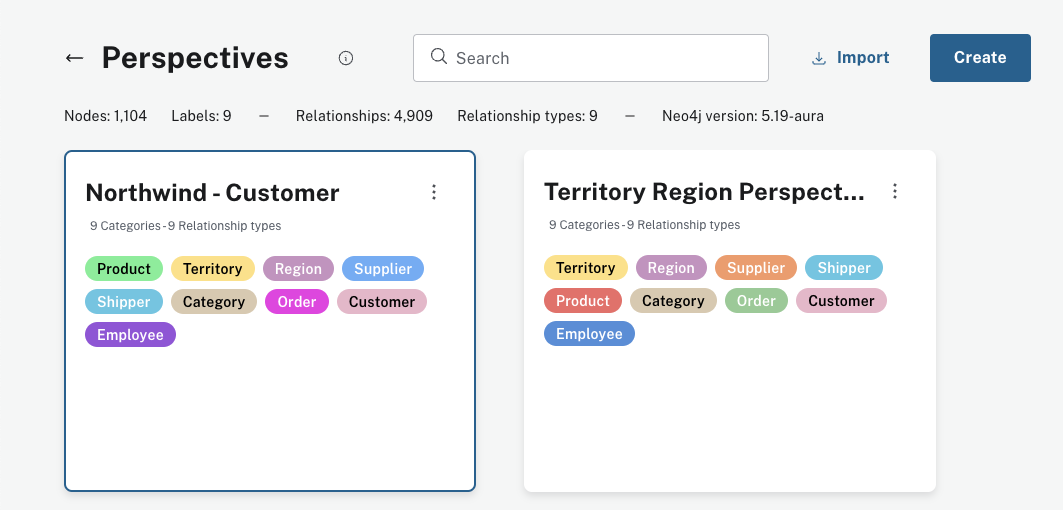
Task: Click the Import download icon
Action: 819,58
